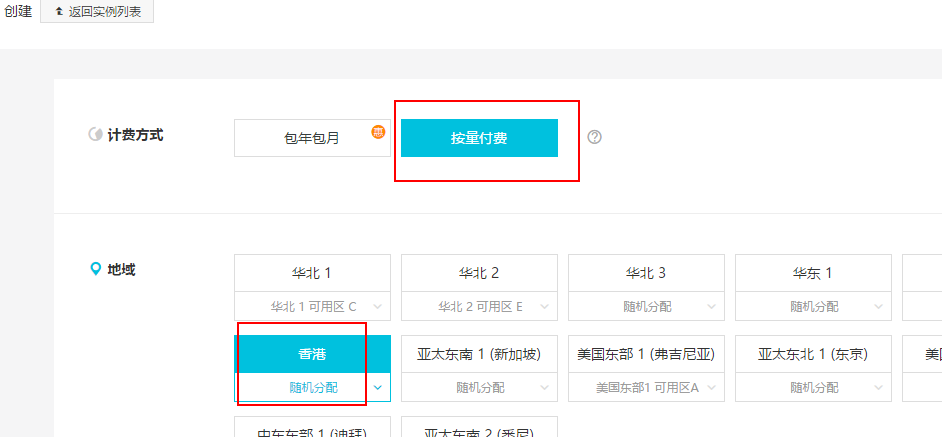Choose the 华北 1 region
Viewport: 942px width, 437px height.
pos(312,273)
